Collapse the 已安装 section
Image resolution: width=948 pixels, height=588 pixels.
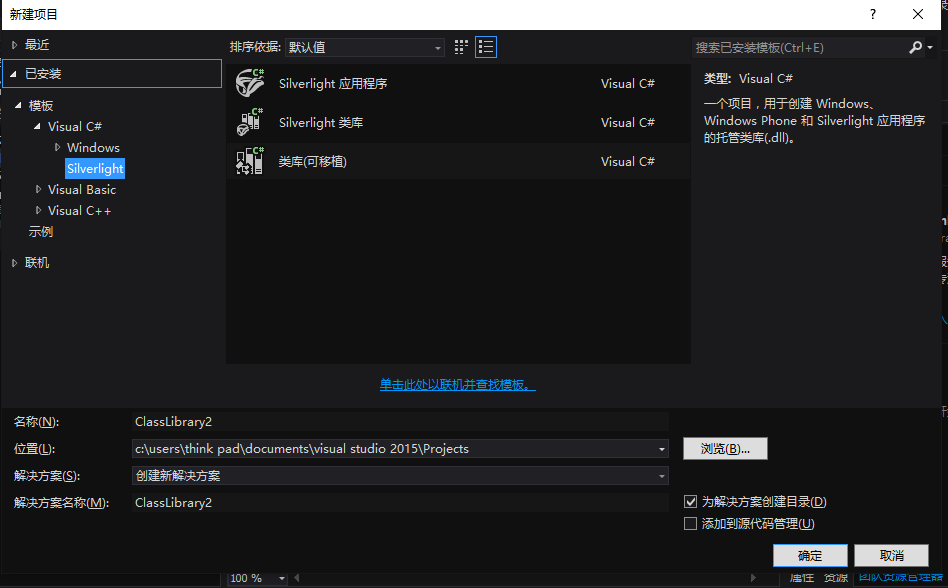[x=13, y=74]
